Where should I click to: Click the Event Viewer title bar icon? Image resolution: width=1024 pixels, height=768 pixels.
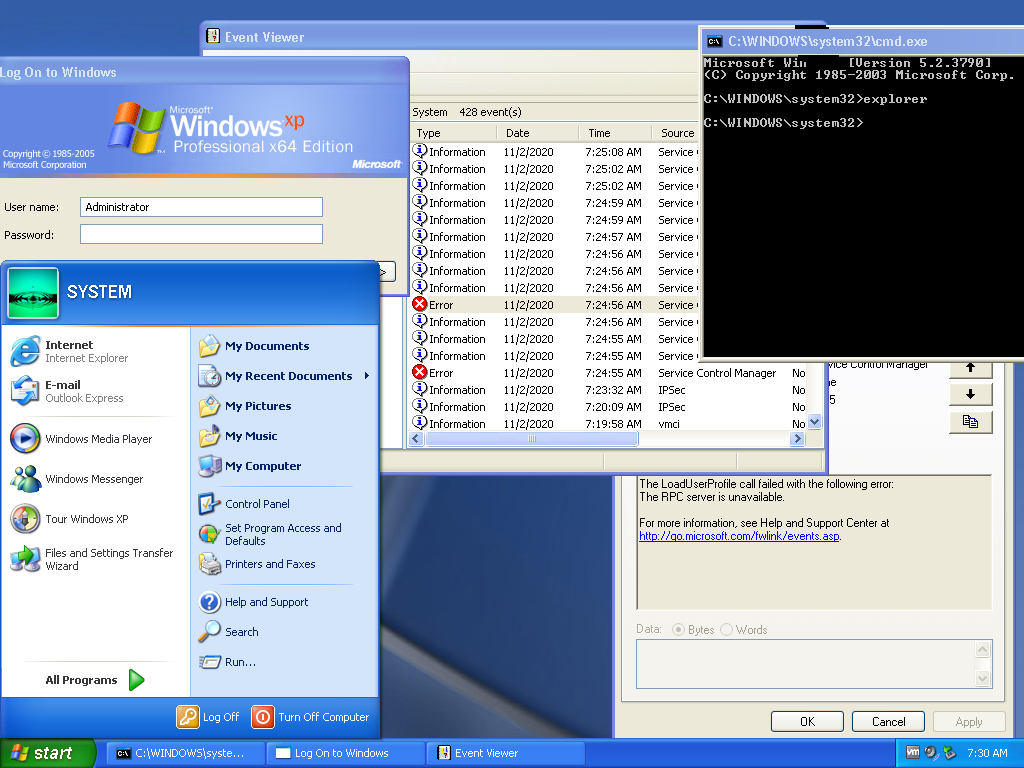coord(213,37)
